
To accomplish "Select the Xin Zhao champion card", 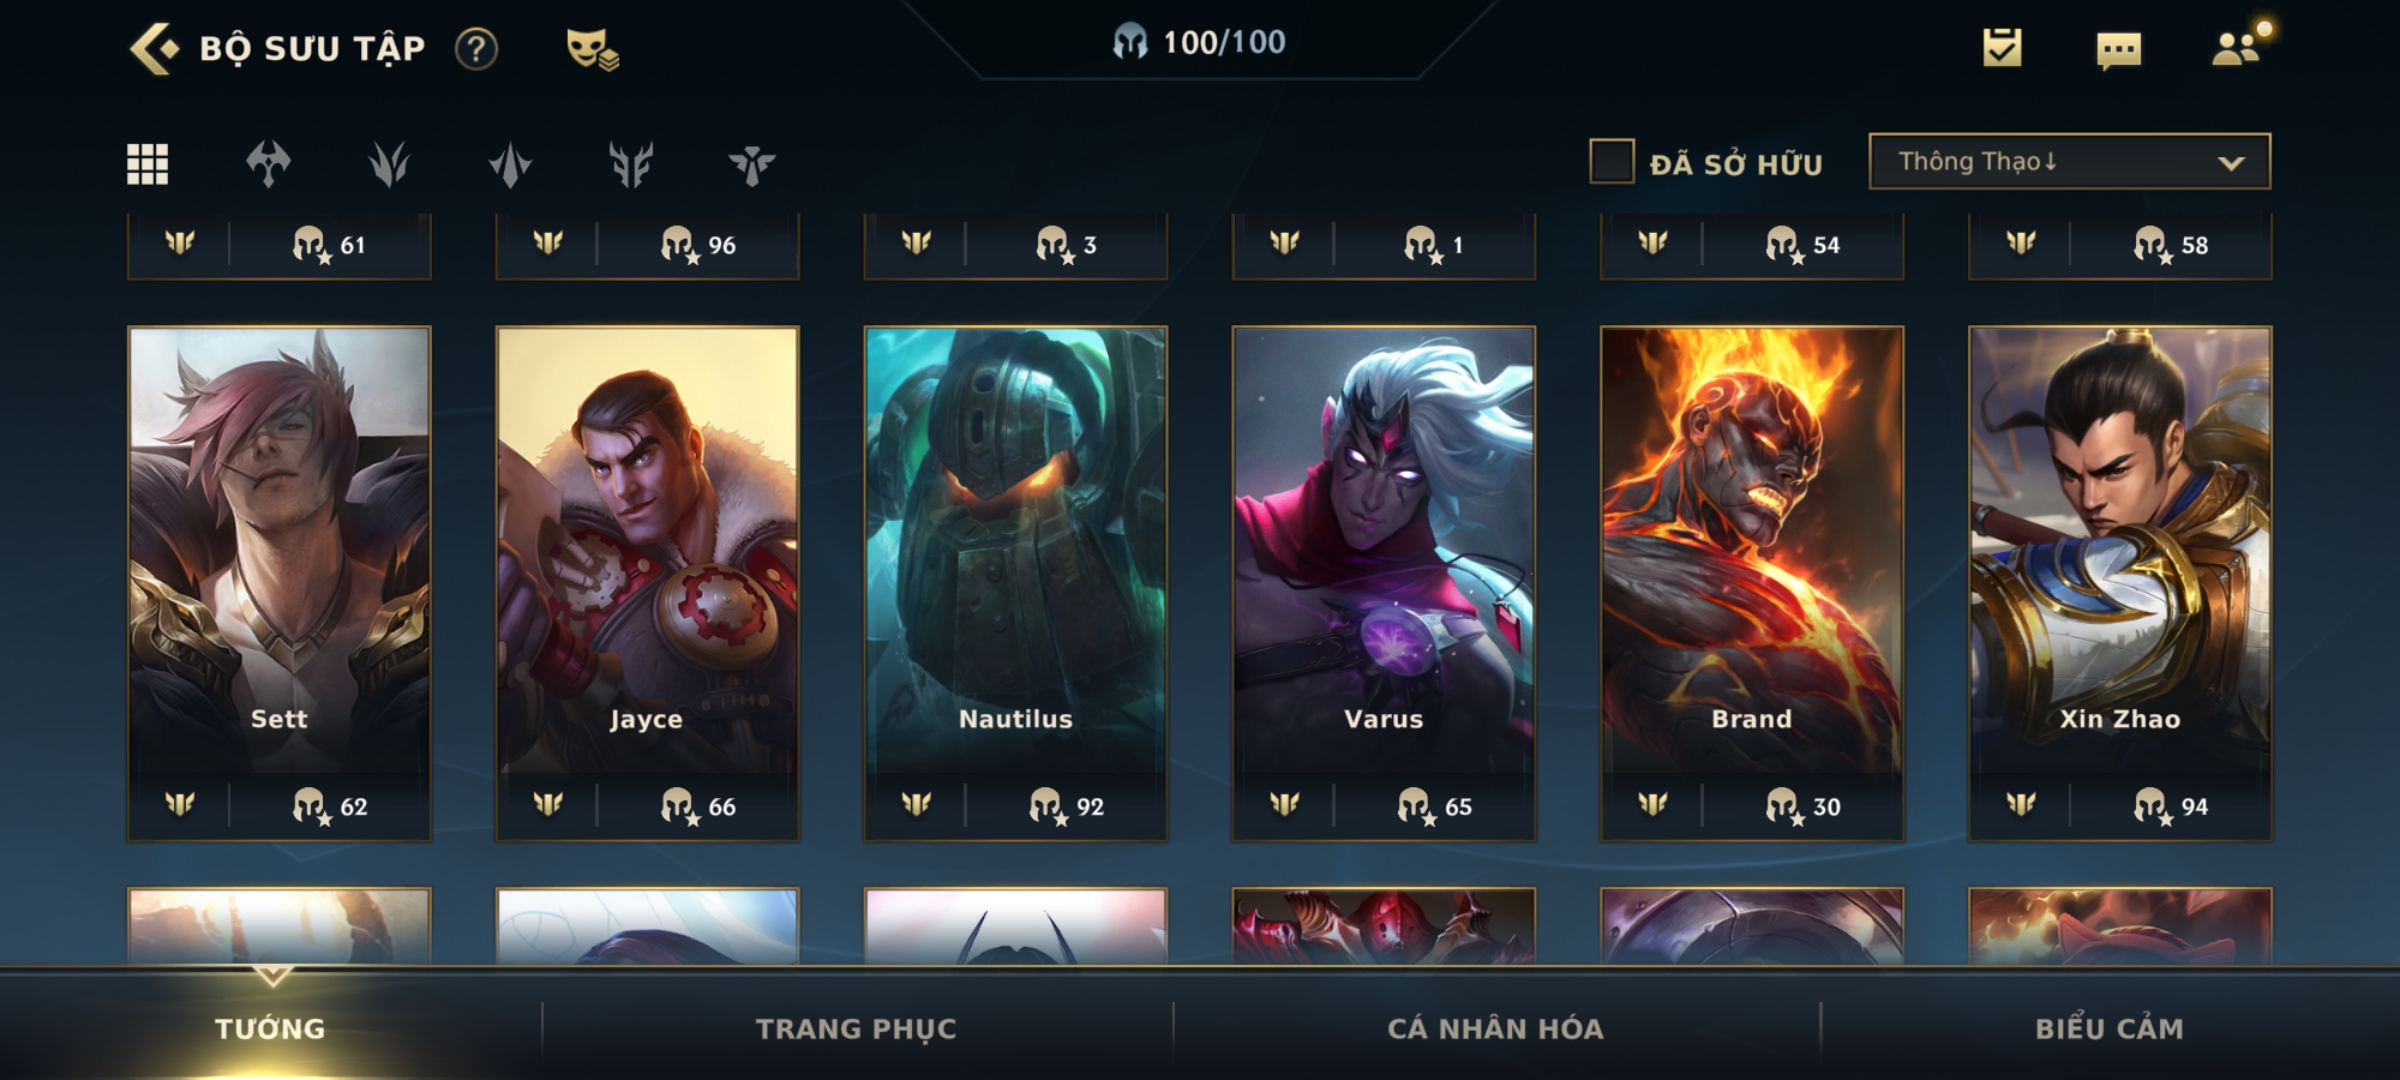I will coord(2120,583).
